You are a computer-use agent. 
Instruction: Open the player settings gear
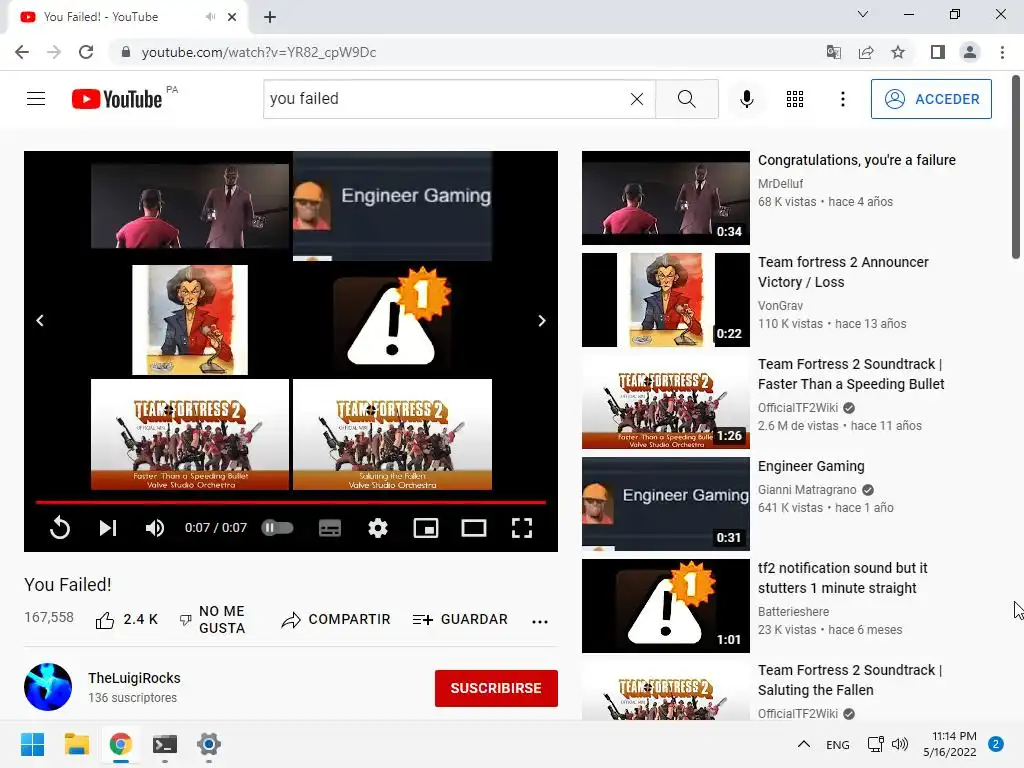[x=377, y=527]
